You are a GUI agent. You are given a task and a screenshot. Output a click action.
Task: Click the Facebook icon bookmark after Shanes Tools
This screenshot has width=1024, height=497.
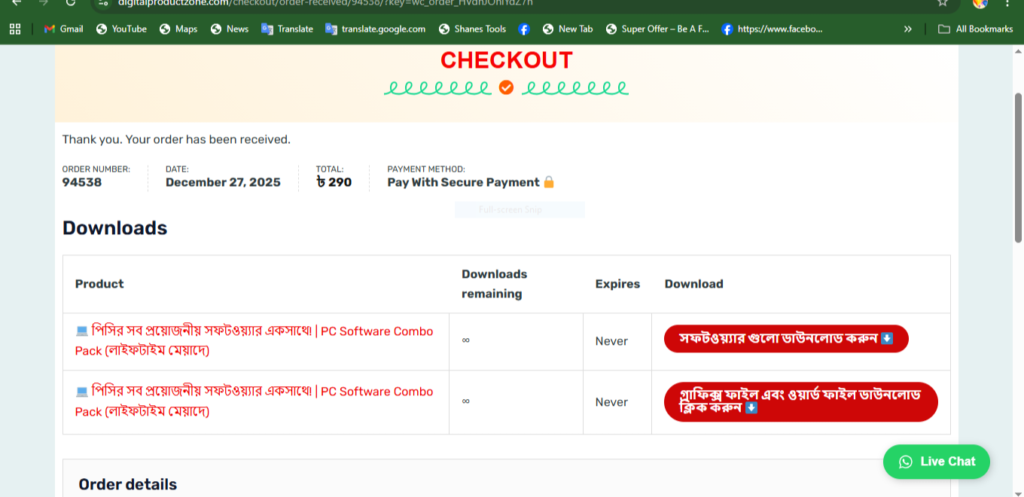[524, 29]
